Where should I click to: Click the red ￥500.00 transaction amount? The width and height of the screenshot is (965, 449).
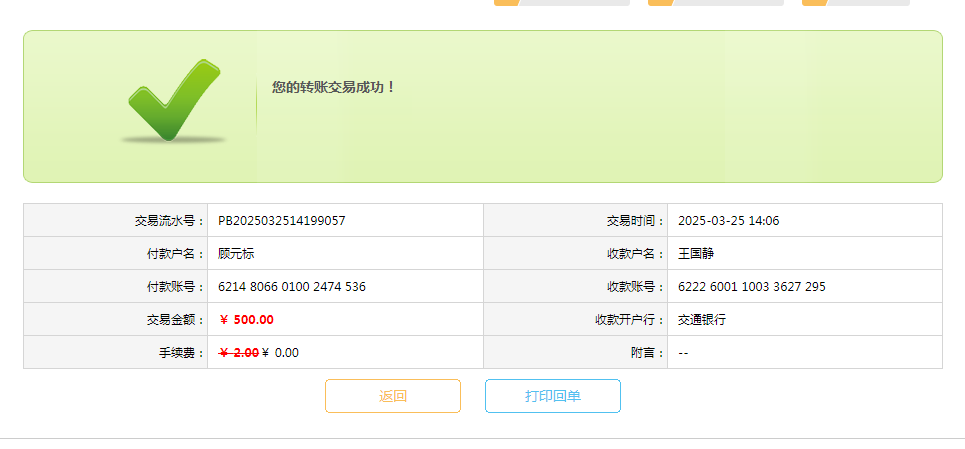246,320
